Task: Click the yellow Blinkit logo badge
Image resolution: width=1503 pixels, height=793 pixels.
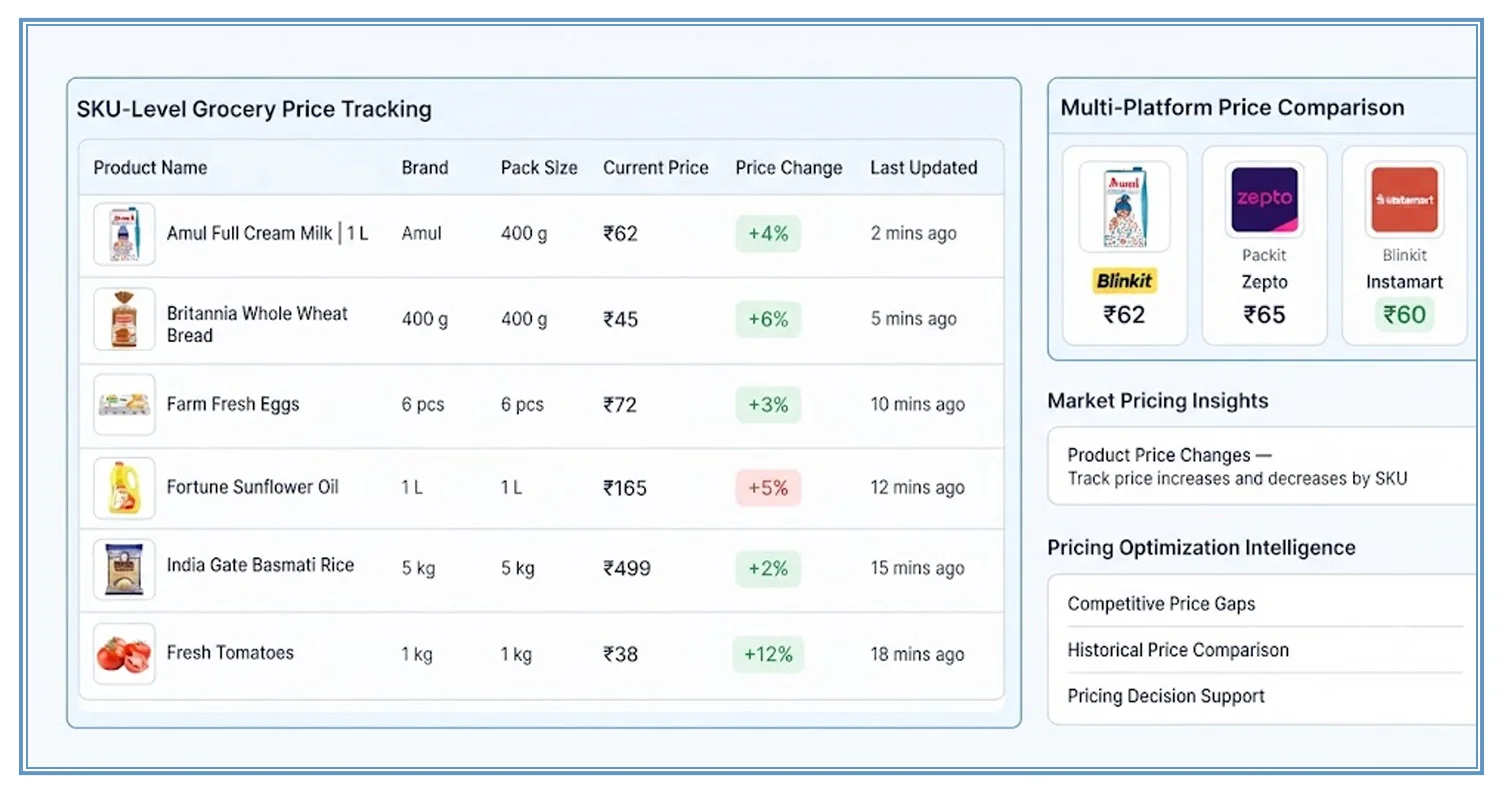Action: point(1125,281)
